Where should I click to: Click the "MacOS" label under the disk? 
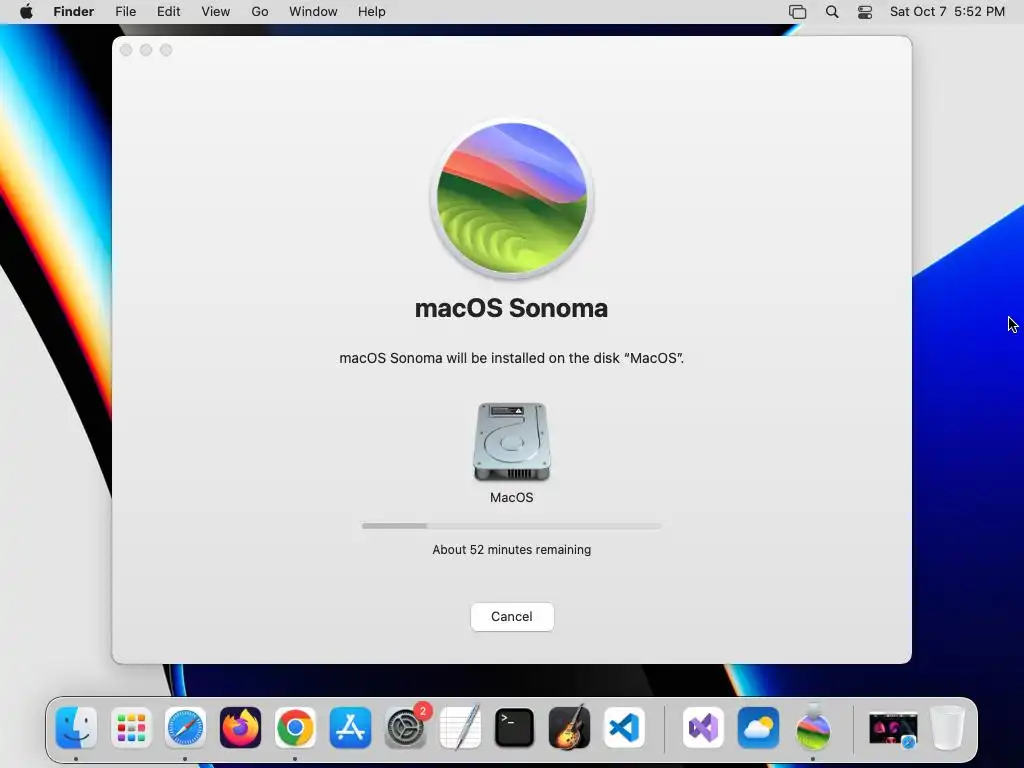[x=511, y=498]
